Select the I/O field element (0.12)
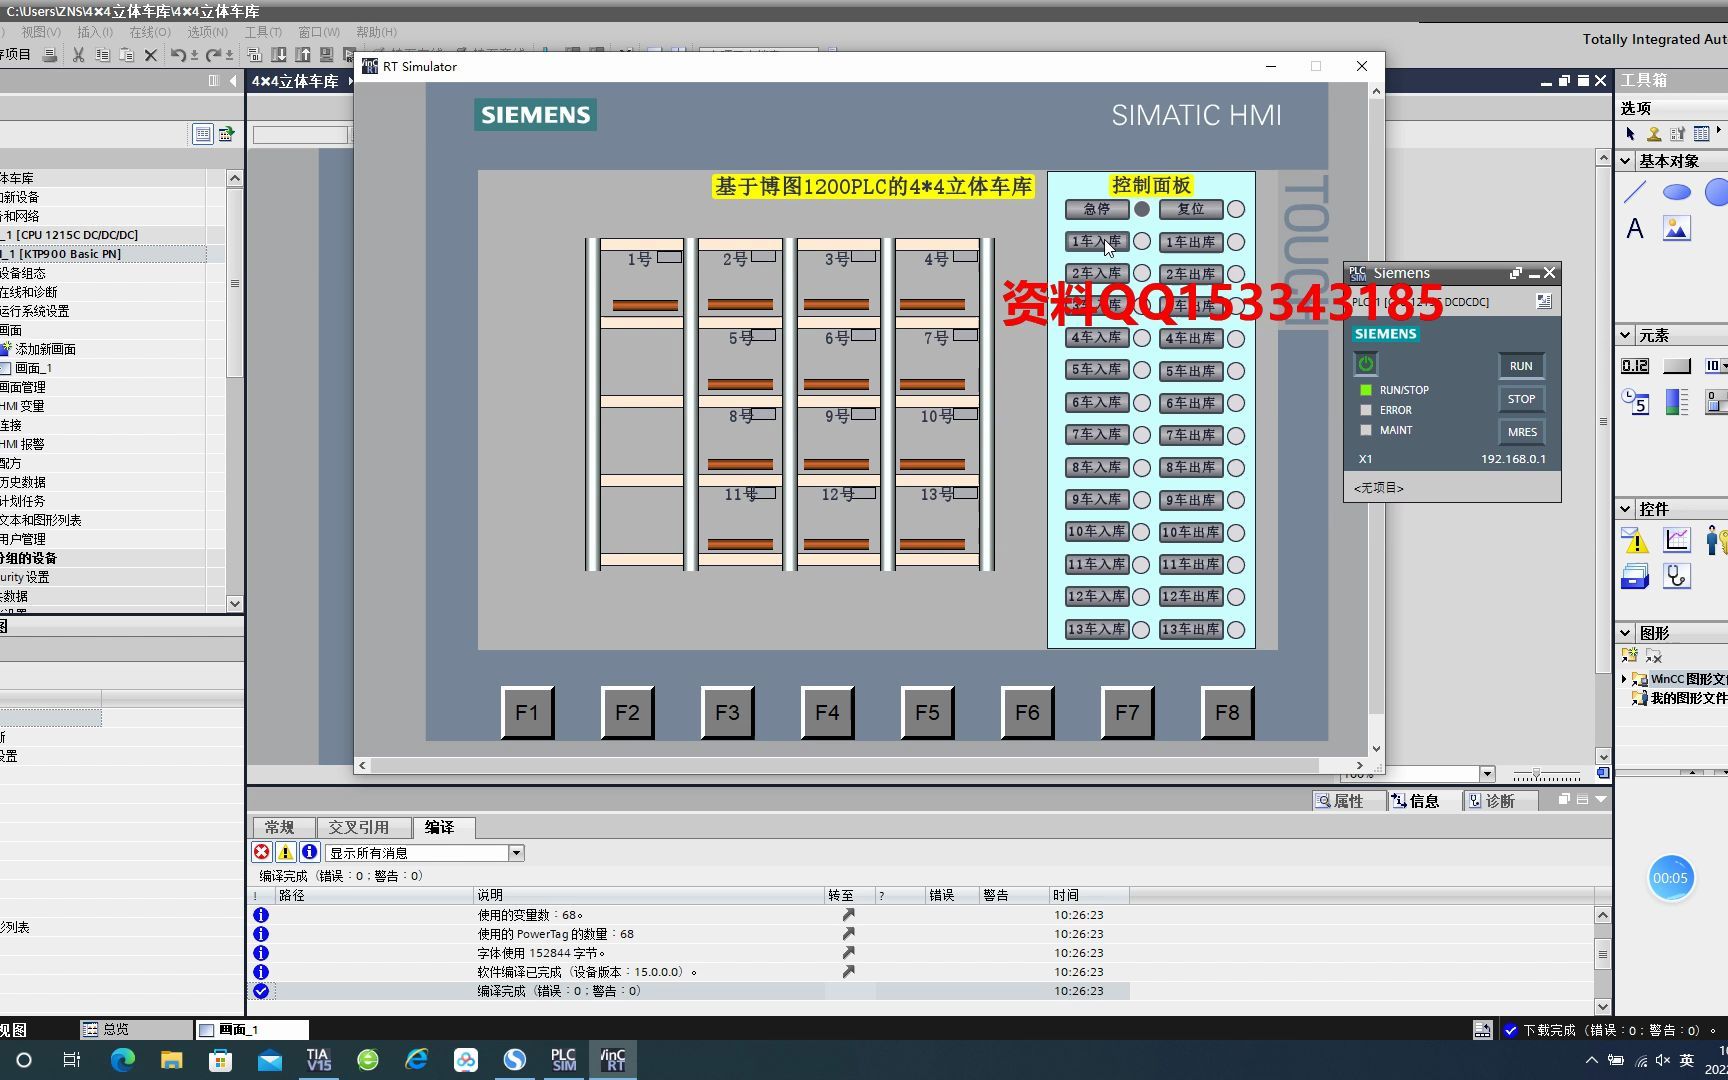 pyautogui.click(x=1635, y=366)
